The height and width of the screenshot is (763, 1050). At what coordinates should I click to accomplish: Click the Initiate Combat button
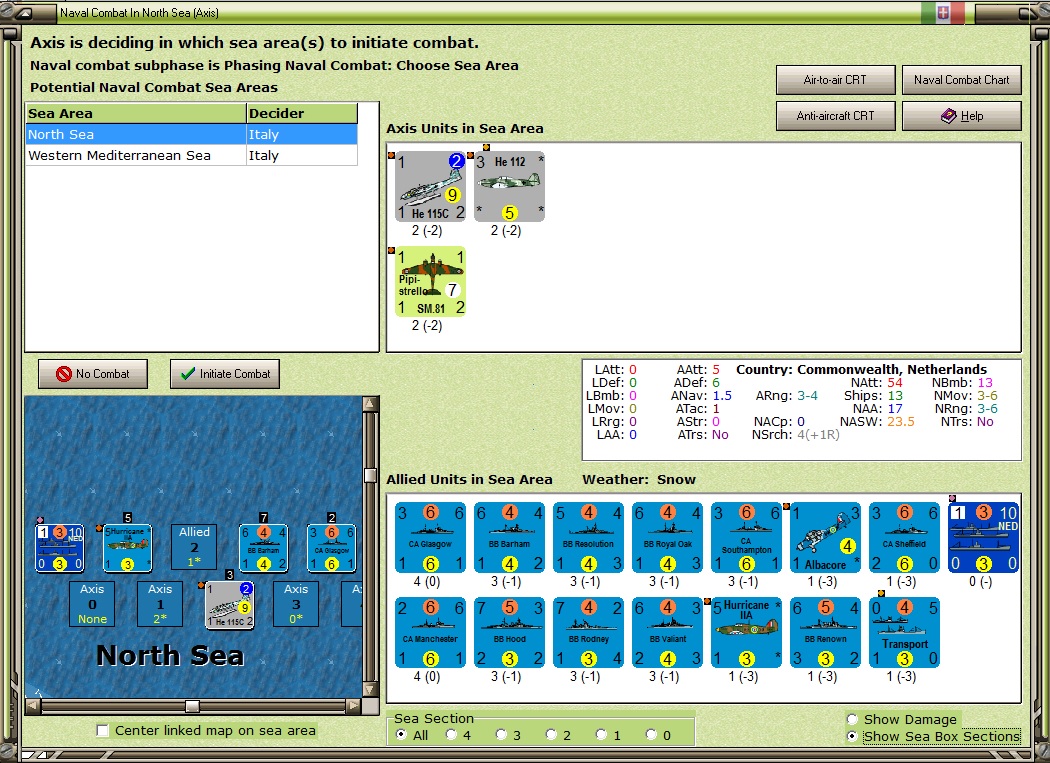pyautogui.click(x=224, y=374)
